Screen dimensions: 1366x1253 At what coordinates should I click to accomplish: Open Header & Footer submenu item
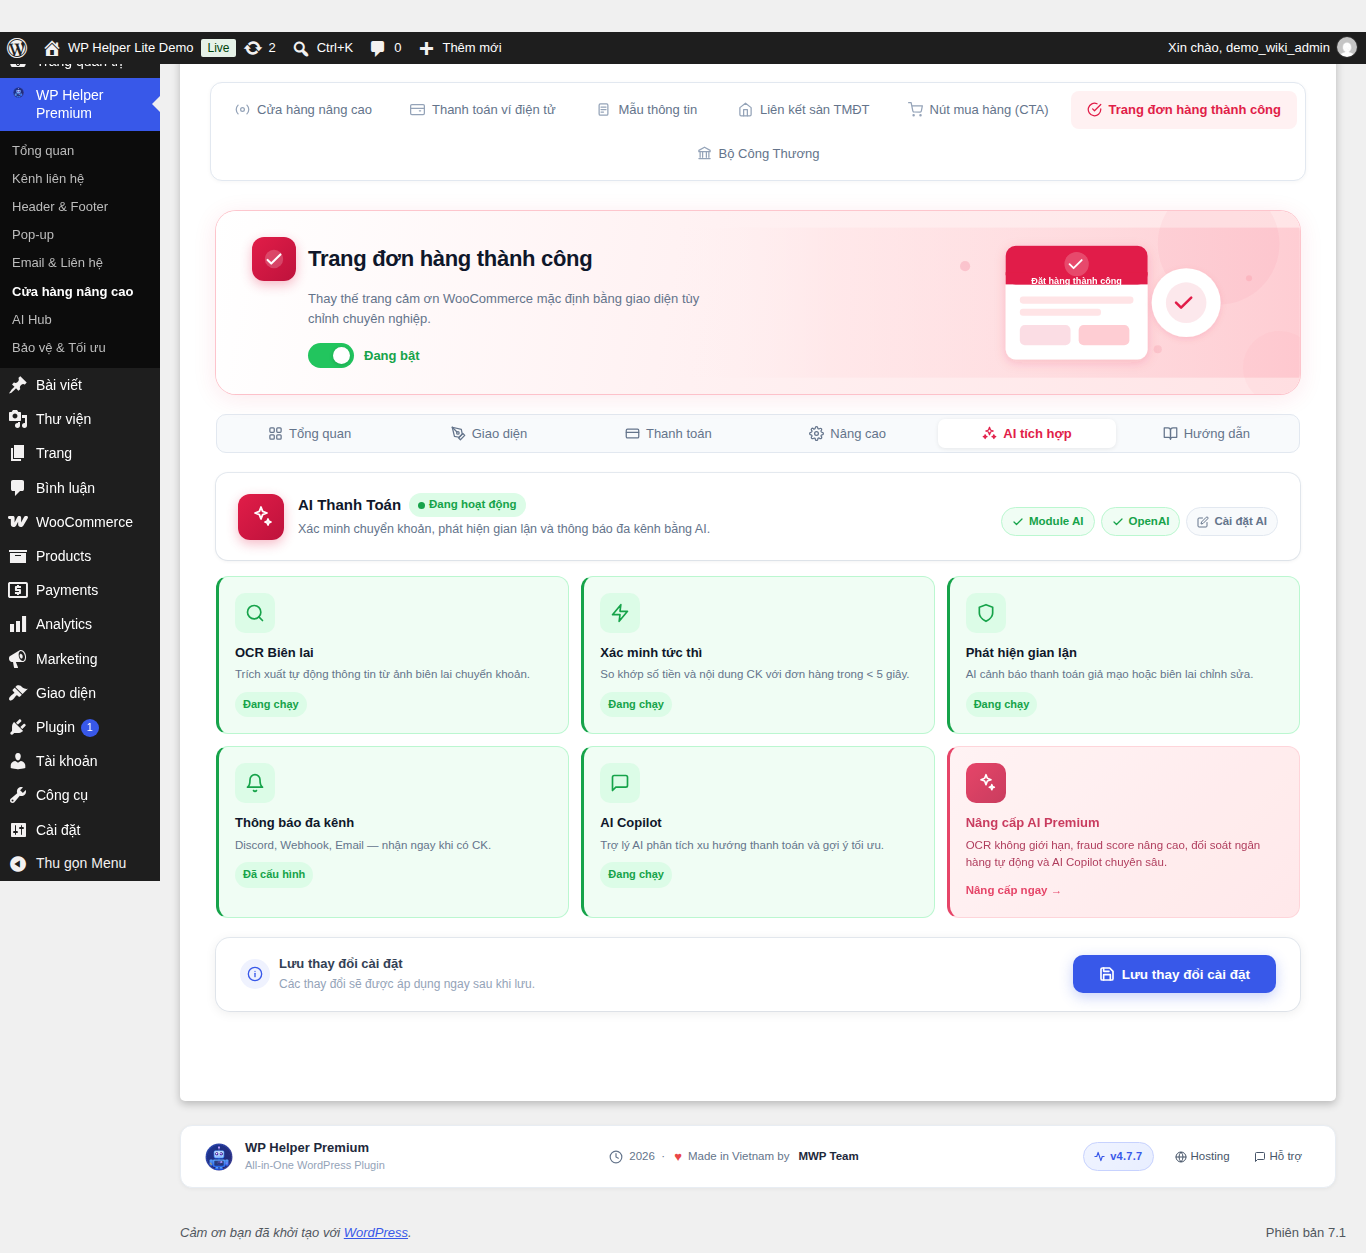point(80,207)
